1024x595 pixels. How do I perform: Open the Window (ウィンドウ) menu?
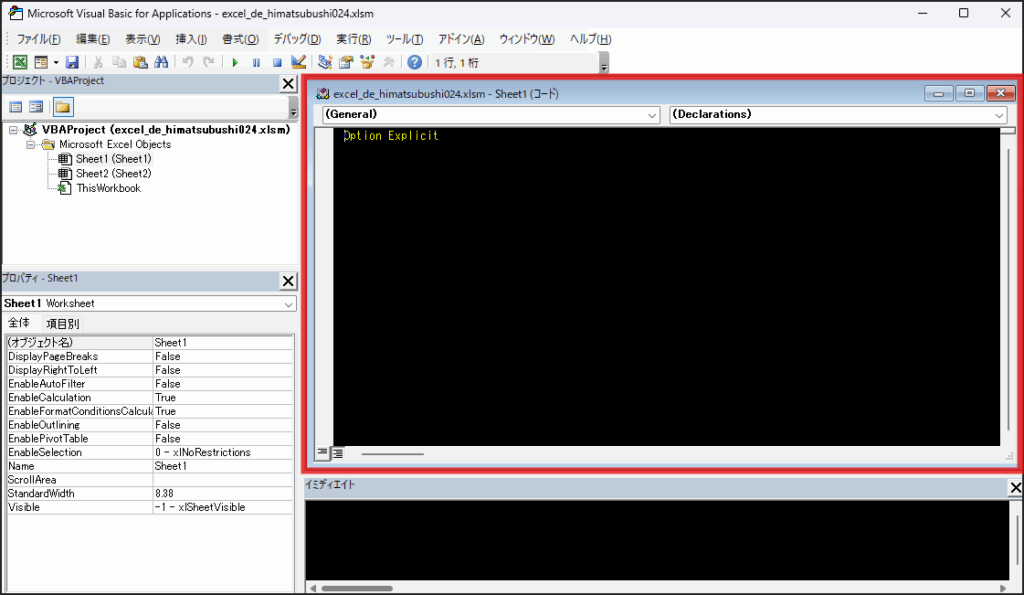(526, 39)
